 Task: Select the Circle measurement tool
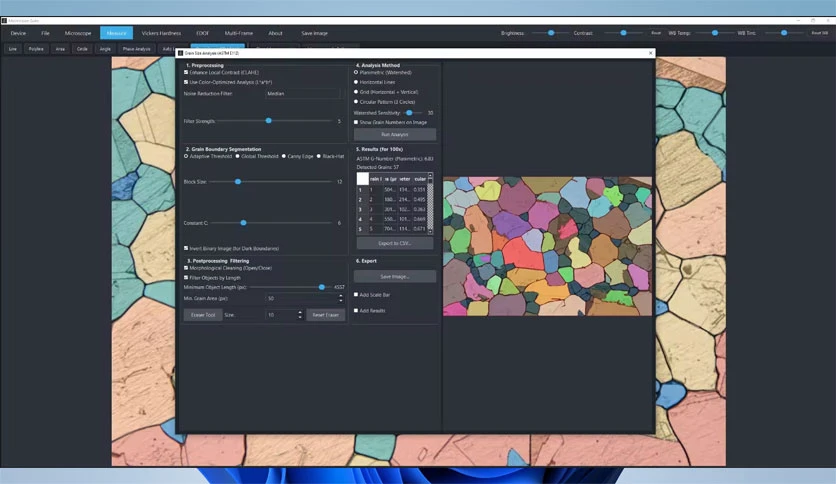pyautogui.click(x=82, y=49)
